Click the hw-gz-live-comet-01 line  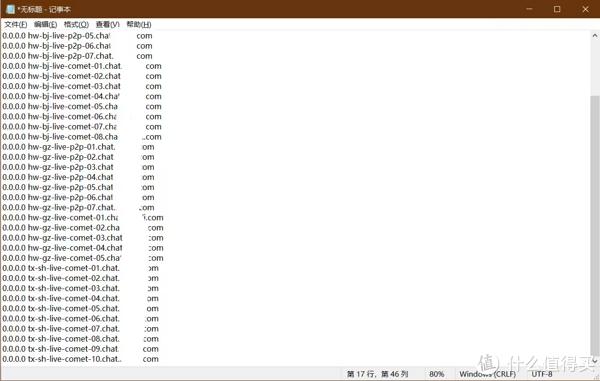pyautogui.click(x=83, y=218)
